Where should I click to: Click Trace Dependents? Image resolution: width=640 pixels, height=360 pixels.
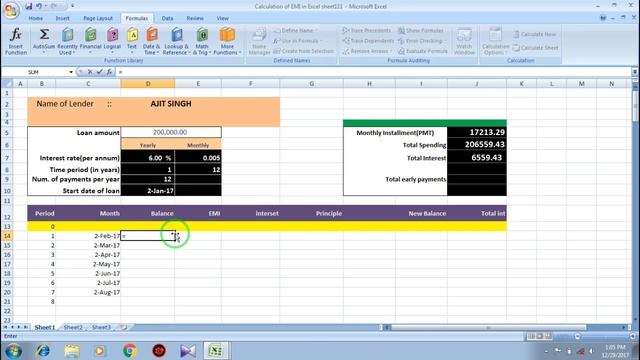[368, 41]
